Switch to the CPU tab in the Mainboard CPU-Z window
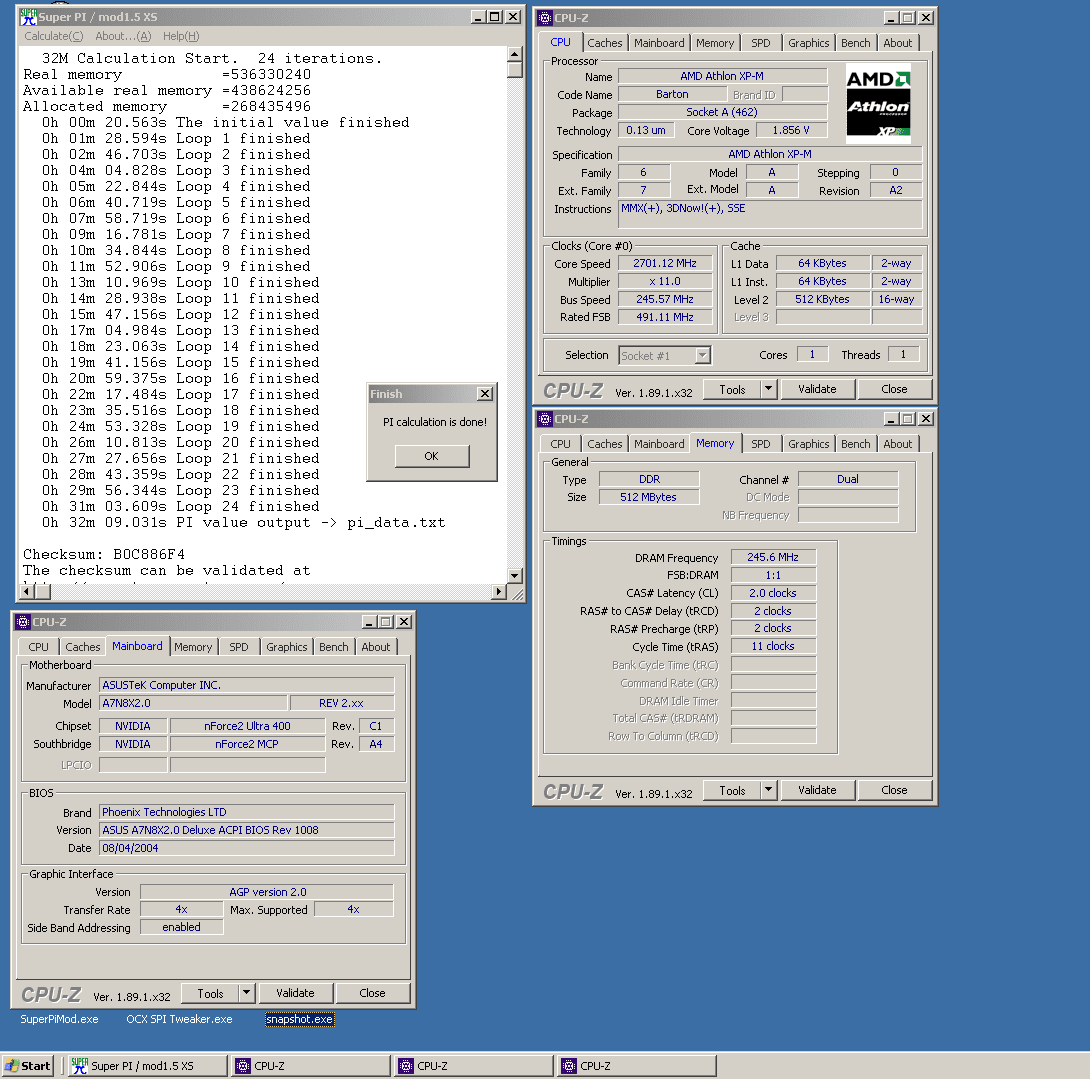The image size is (1090, 1079). (38, 647)
